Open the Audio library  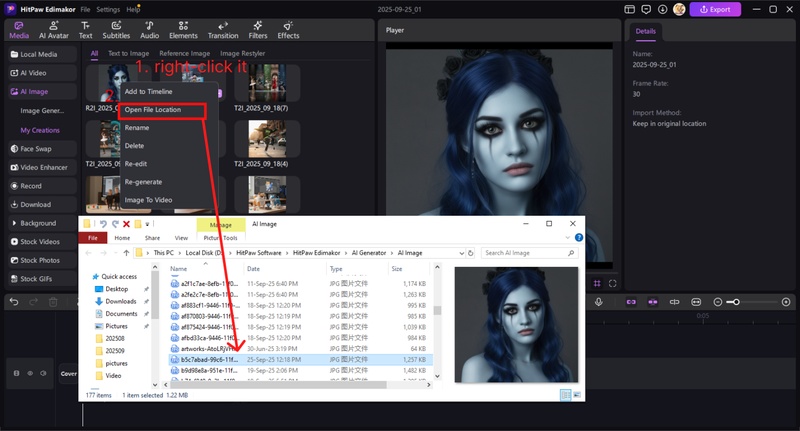click(x=149, y=30)
